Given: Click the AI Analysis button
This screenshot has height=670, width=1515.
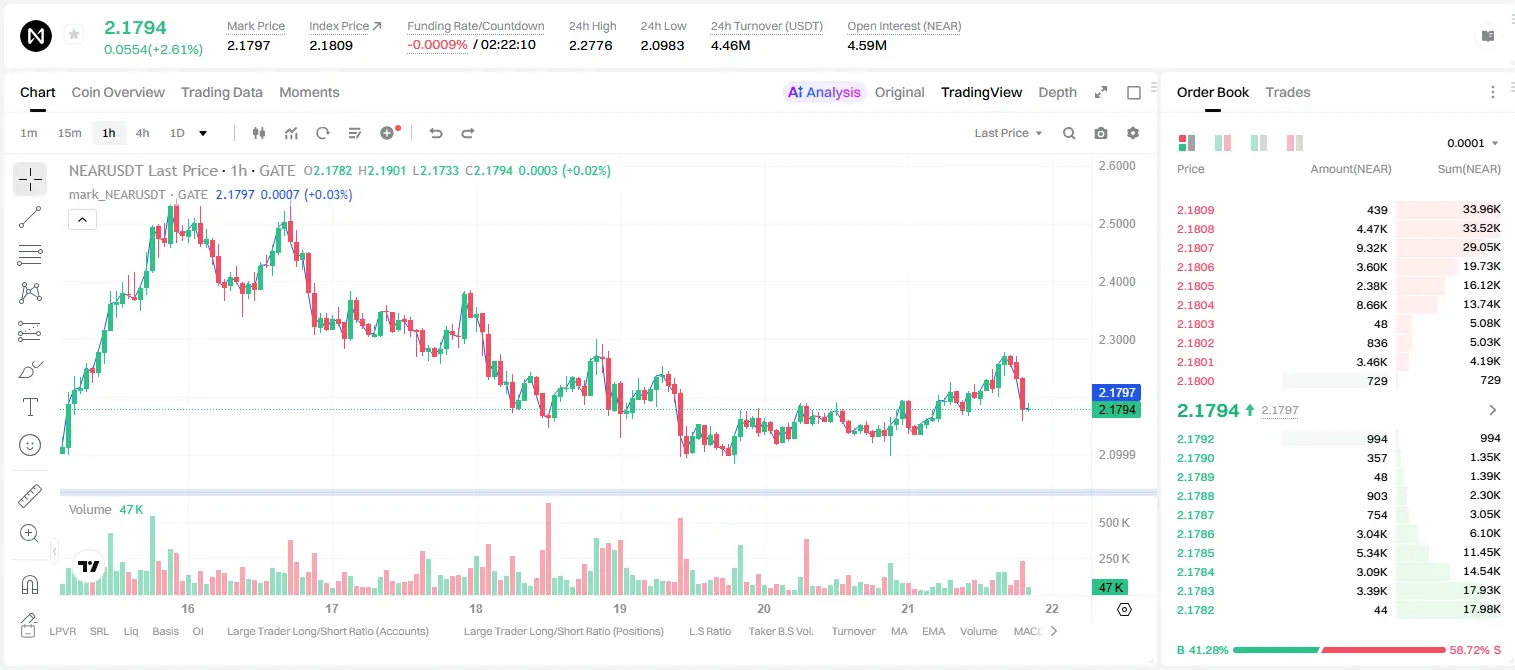Looking at the screenshot, I should (823, 92).
